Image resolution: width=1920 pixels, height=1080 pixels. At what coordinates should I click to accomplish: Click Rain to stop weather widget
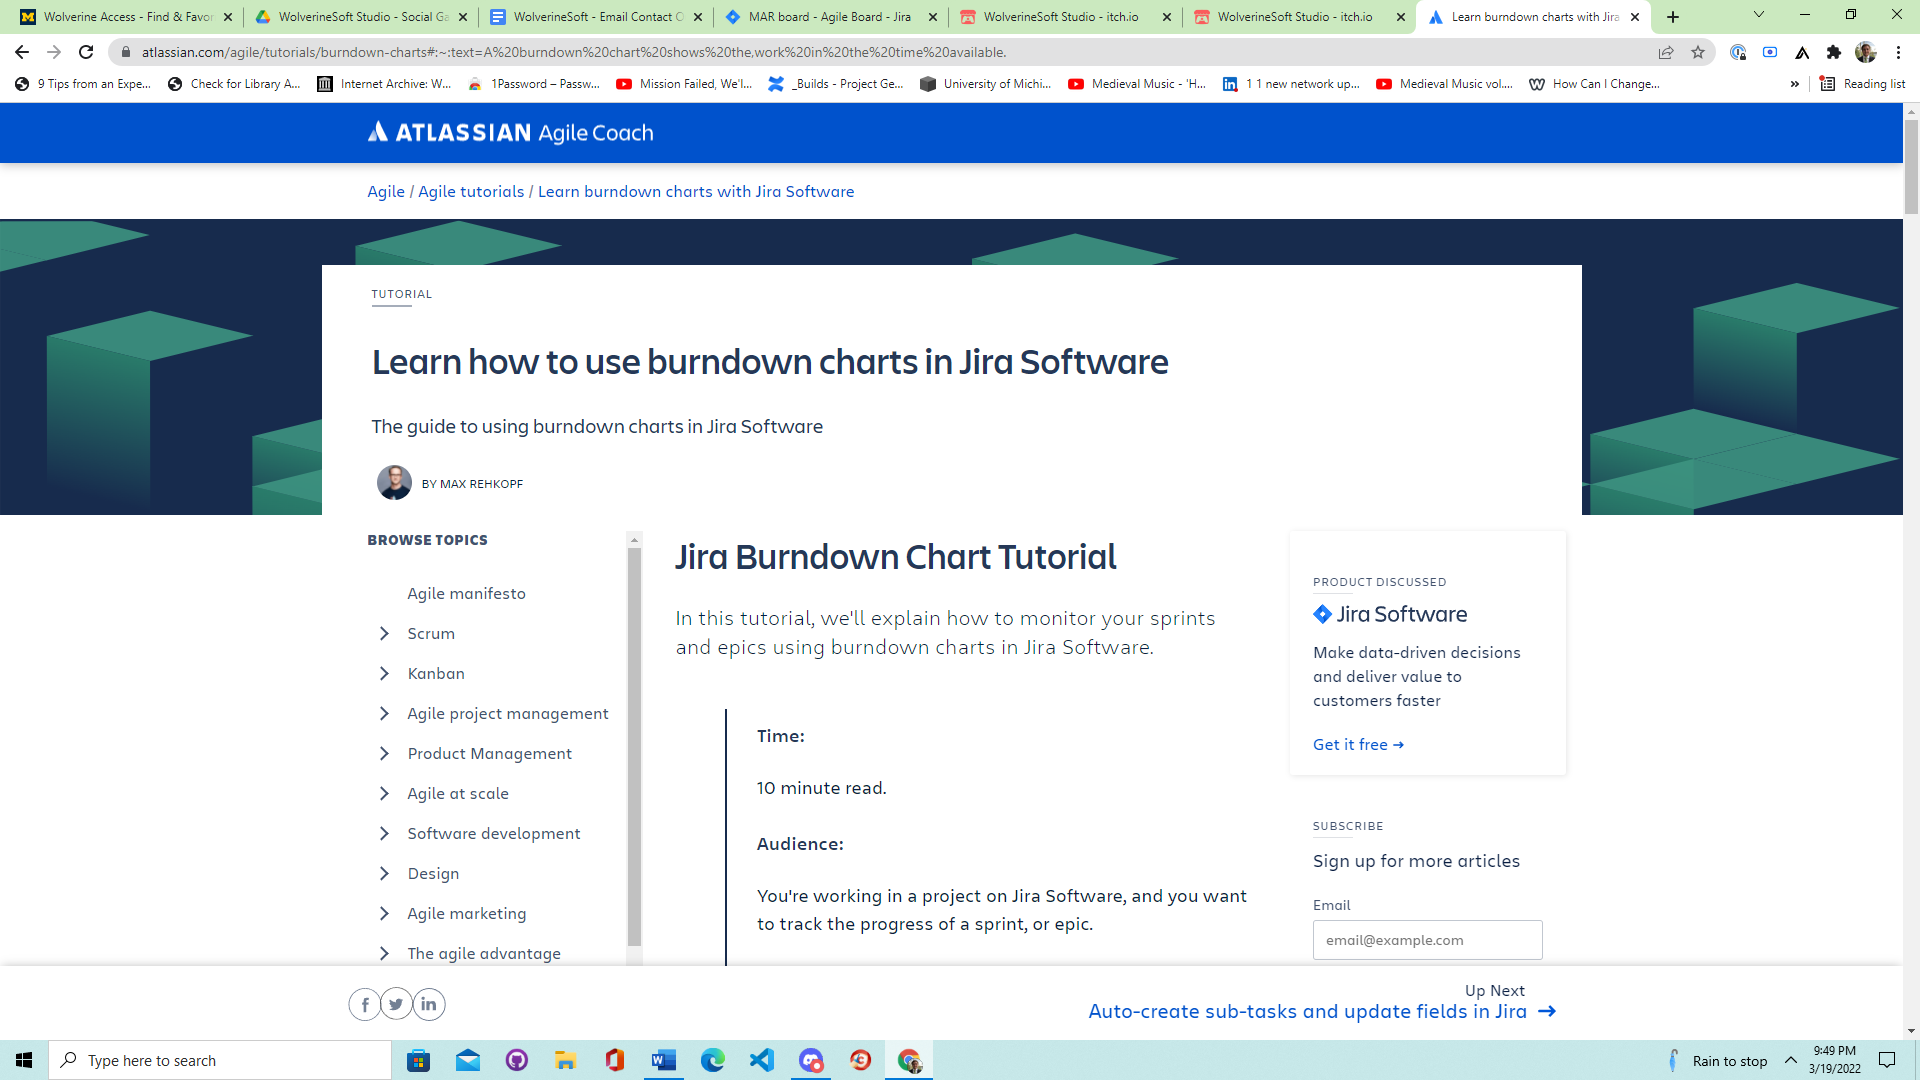pos(1718,1060)
